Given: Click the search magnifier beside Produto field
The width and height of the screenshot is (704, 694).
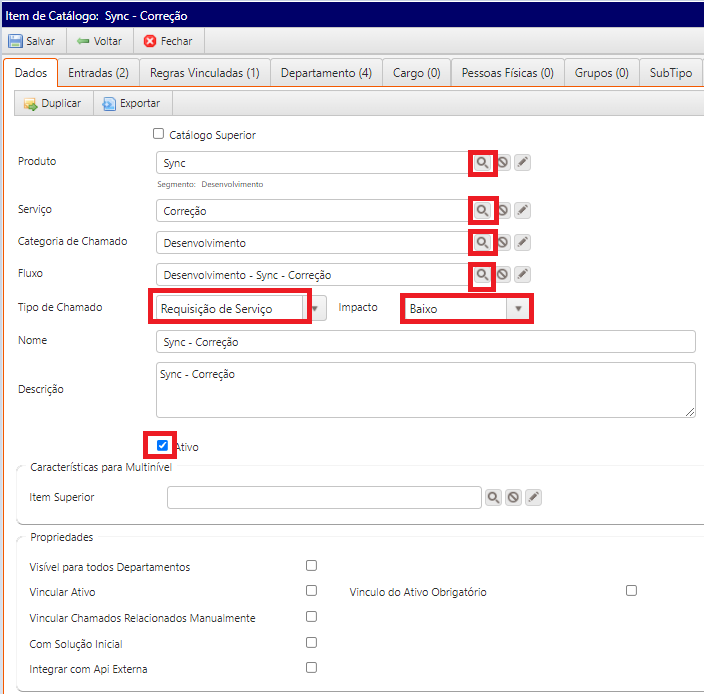Looking at the screenshot, I should 482,162.
